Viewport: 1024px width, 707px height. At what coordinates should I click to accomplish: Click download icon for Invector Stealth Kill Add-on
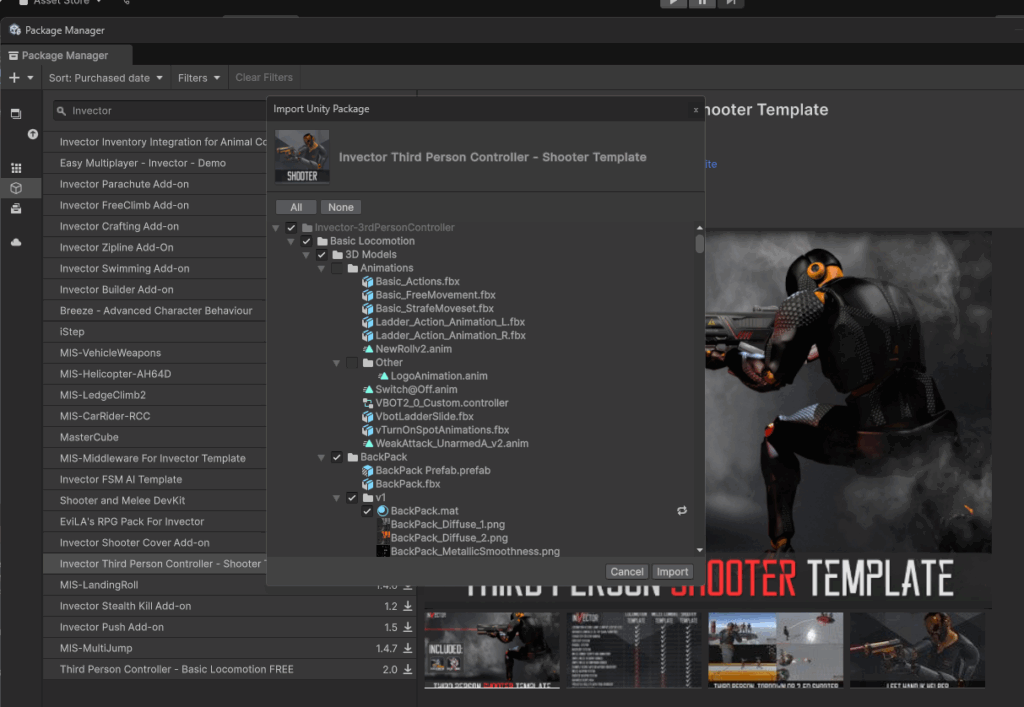408,606
